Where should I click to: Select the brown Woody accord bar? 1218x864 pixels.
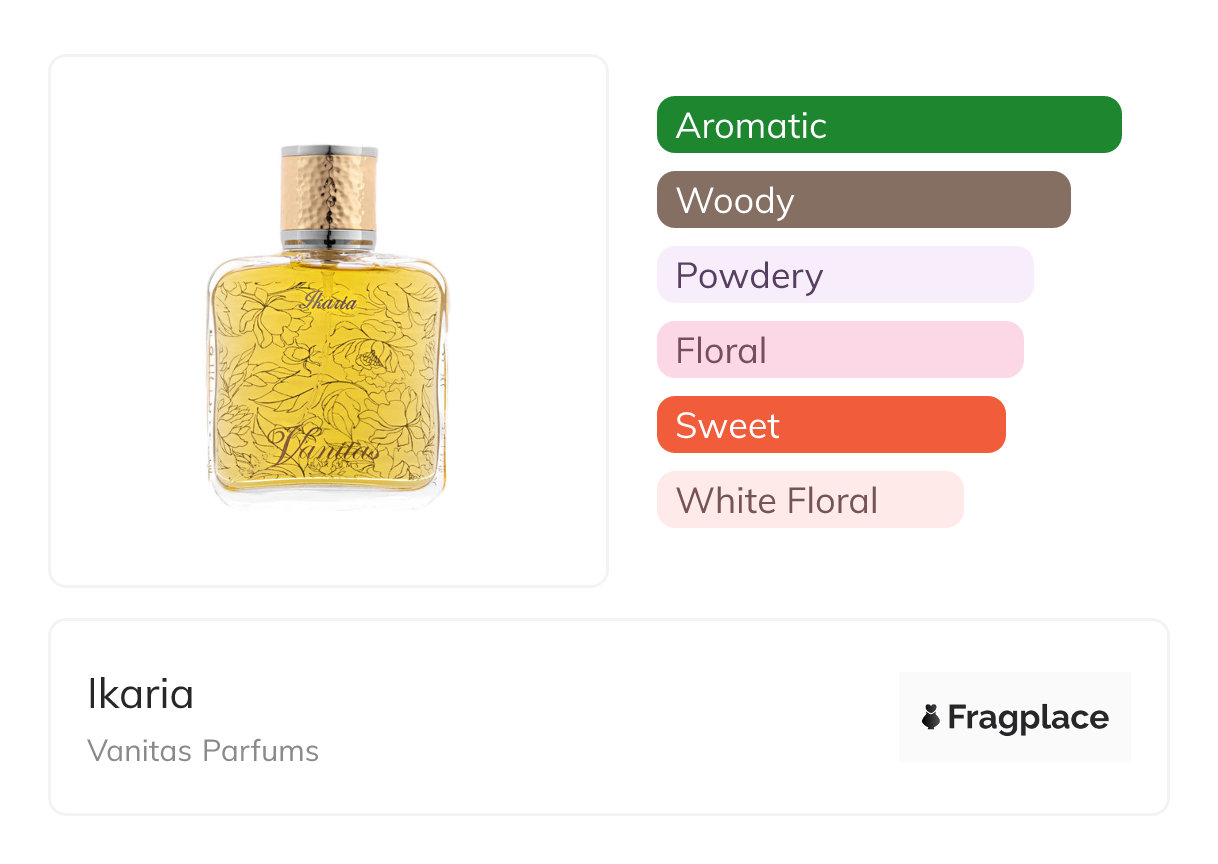coord(863,200)
